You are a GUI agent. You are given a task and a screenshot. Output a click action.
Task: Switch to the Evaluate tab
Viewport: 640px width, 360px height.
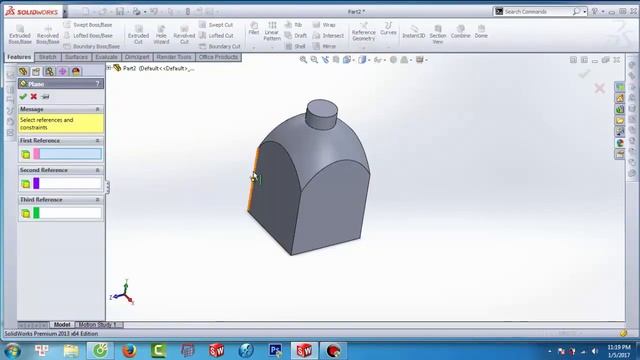(x=107, y=57)
